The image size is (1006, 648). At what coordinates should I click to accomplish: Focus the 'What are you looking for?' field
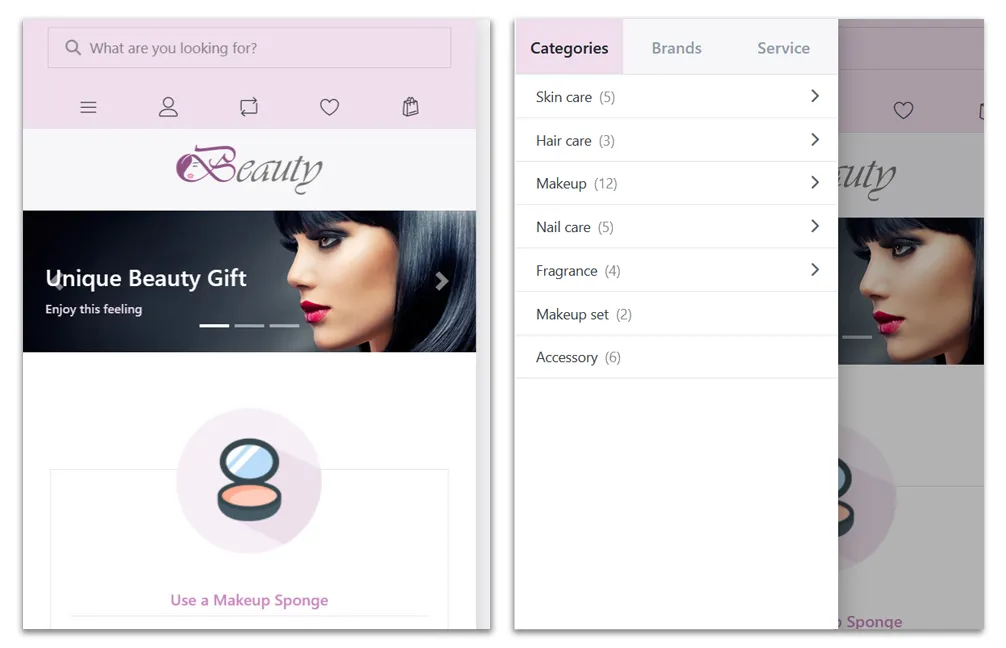click(x=249, y=47)
